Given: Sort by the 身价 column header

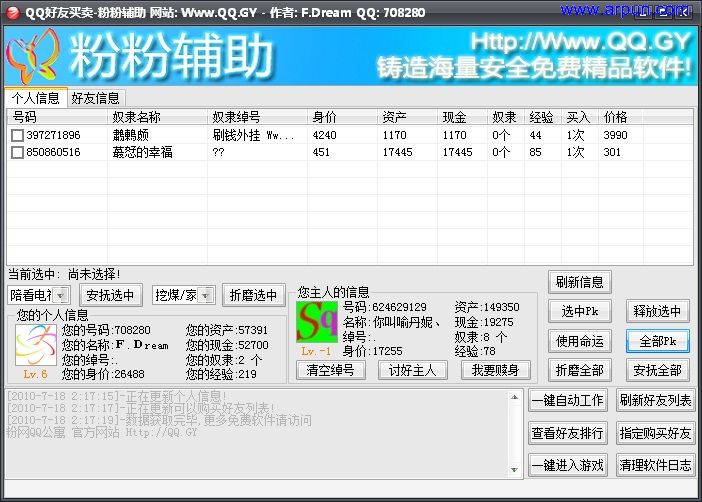Looking at the screenshot, I should [342, 117].
